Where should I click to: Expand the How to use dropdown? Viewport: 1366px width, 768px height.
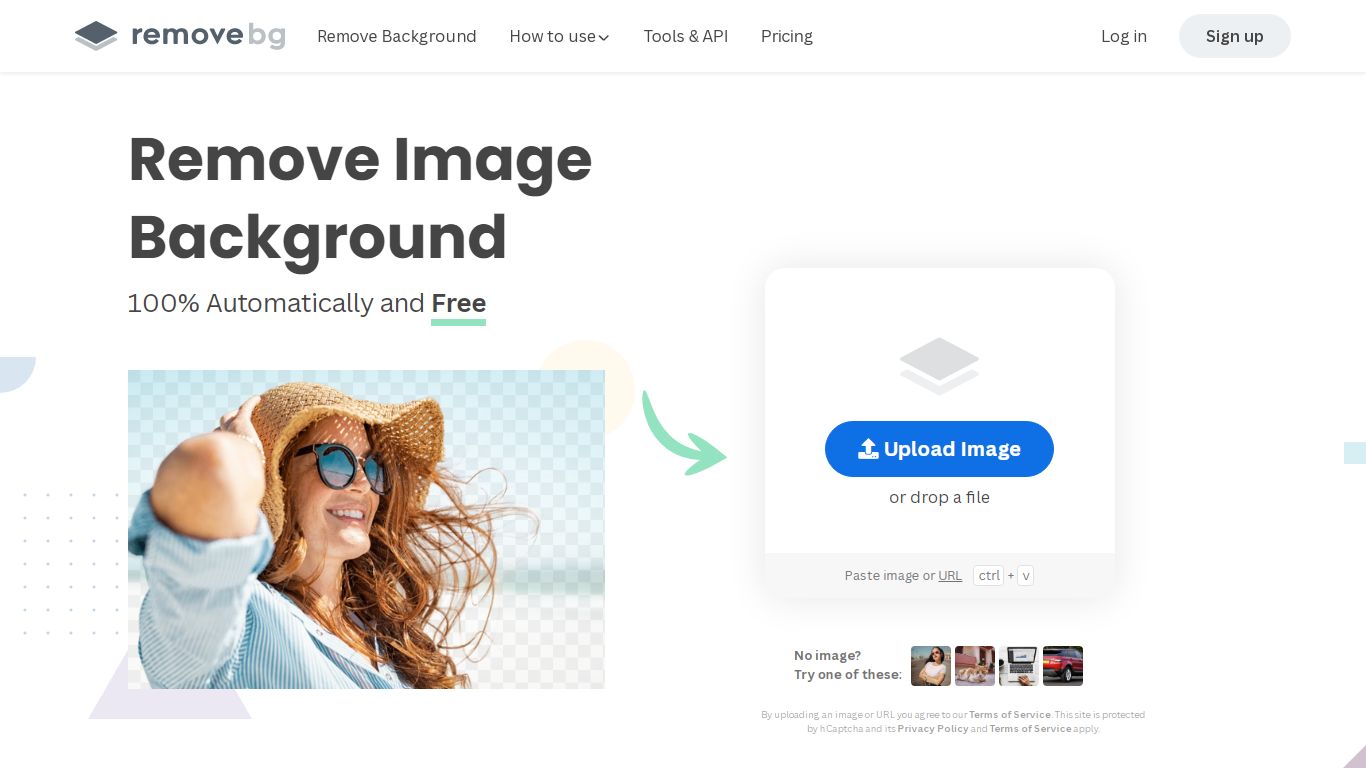click(559, 36)
